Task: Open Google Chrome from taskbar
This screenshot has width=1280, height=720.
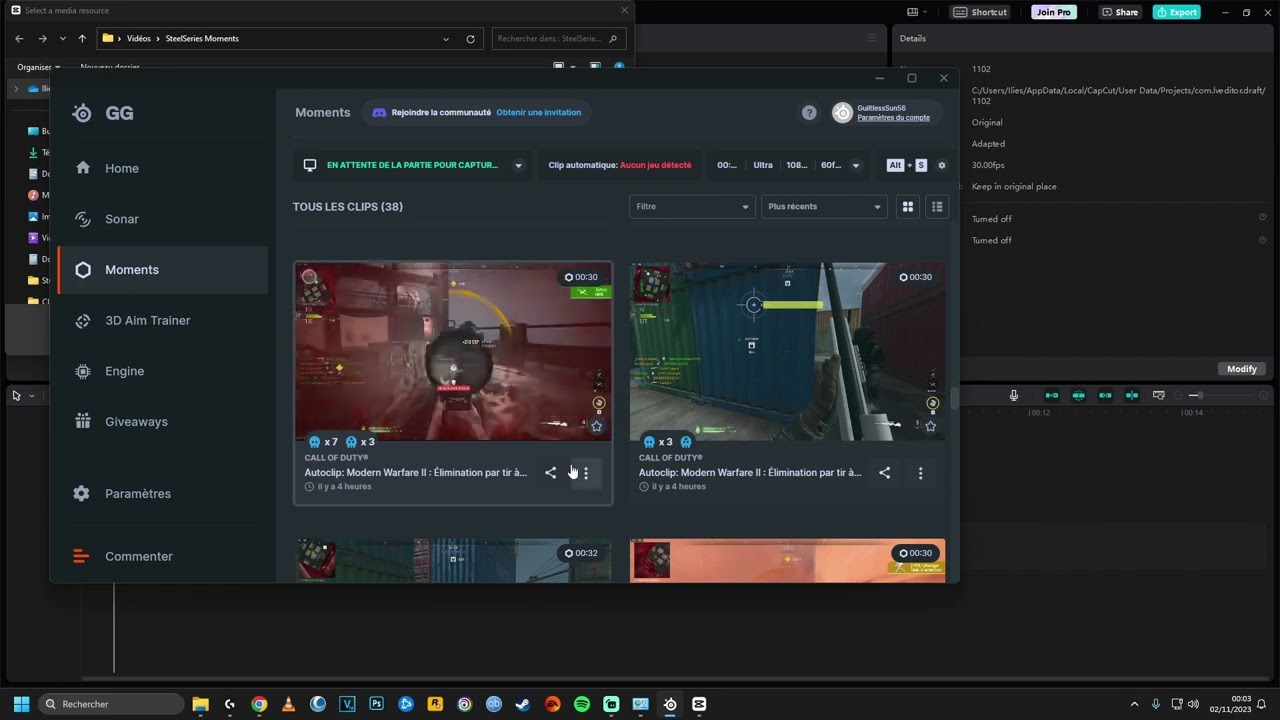Action: [259, 704]
